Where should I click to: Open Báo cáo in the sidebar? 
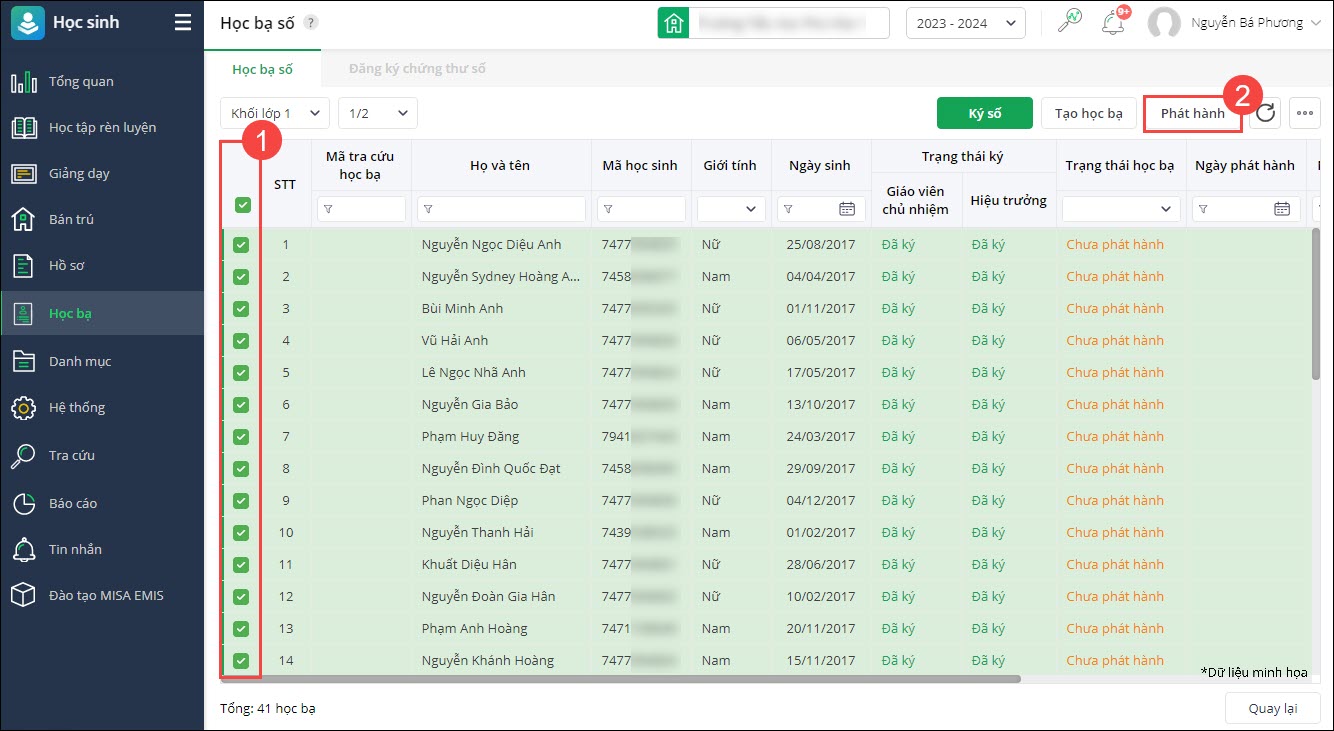[73, 503]
